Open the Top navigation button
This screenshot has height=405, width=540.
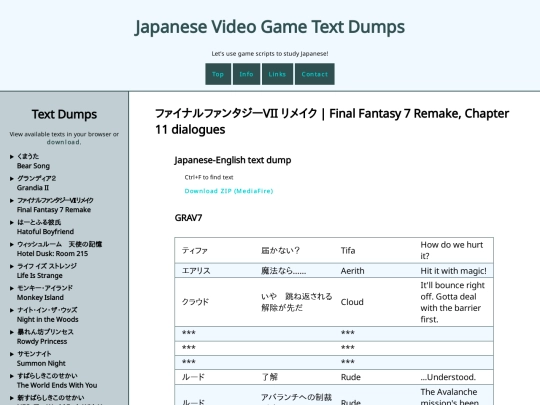click(218, 74)
